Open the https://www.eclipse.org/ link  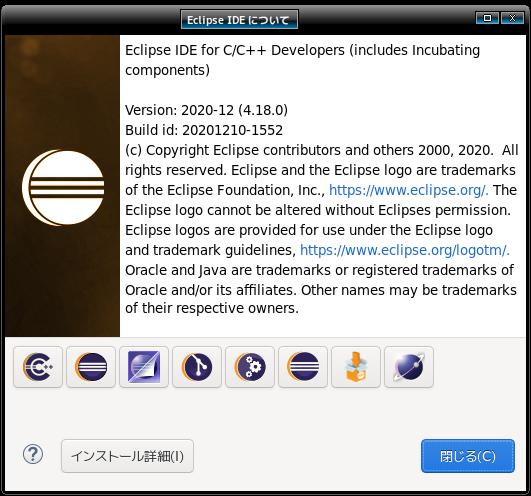(408, 190)
